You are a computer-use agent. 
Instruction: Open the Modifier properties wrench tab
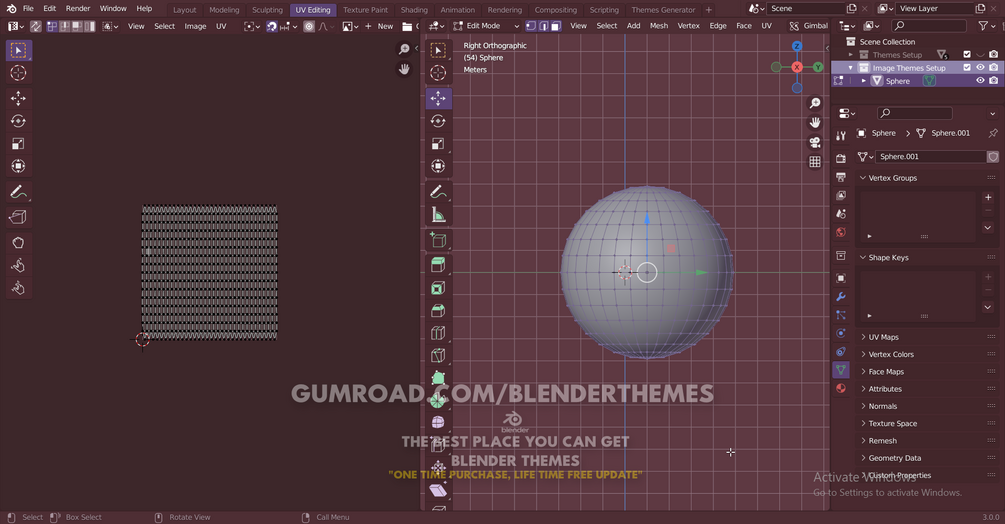[x=841, y=297]
